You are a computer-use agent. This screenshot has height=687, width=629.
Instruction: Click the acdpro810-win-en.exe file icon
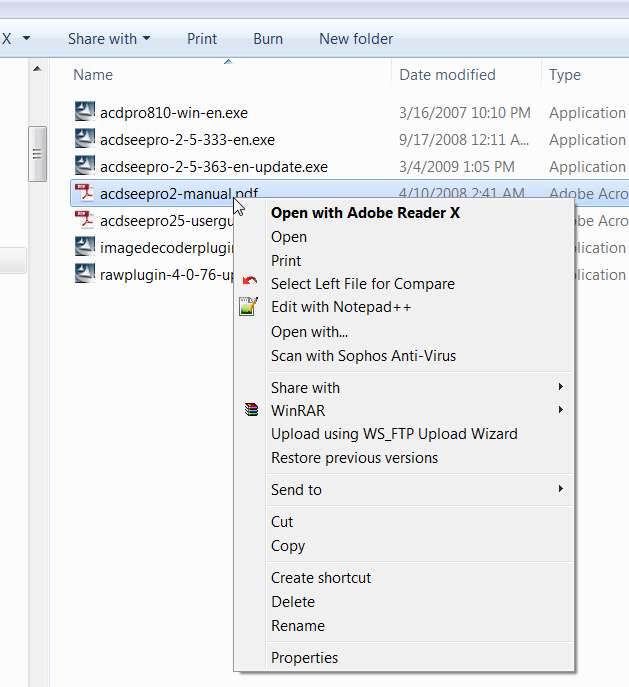85,111
